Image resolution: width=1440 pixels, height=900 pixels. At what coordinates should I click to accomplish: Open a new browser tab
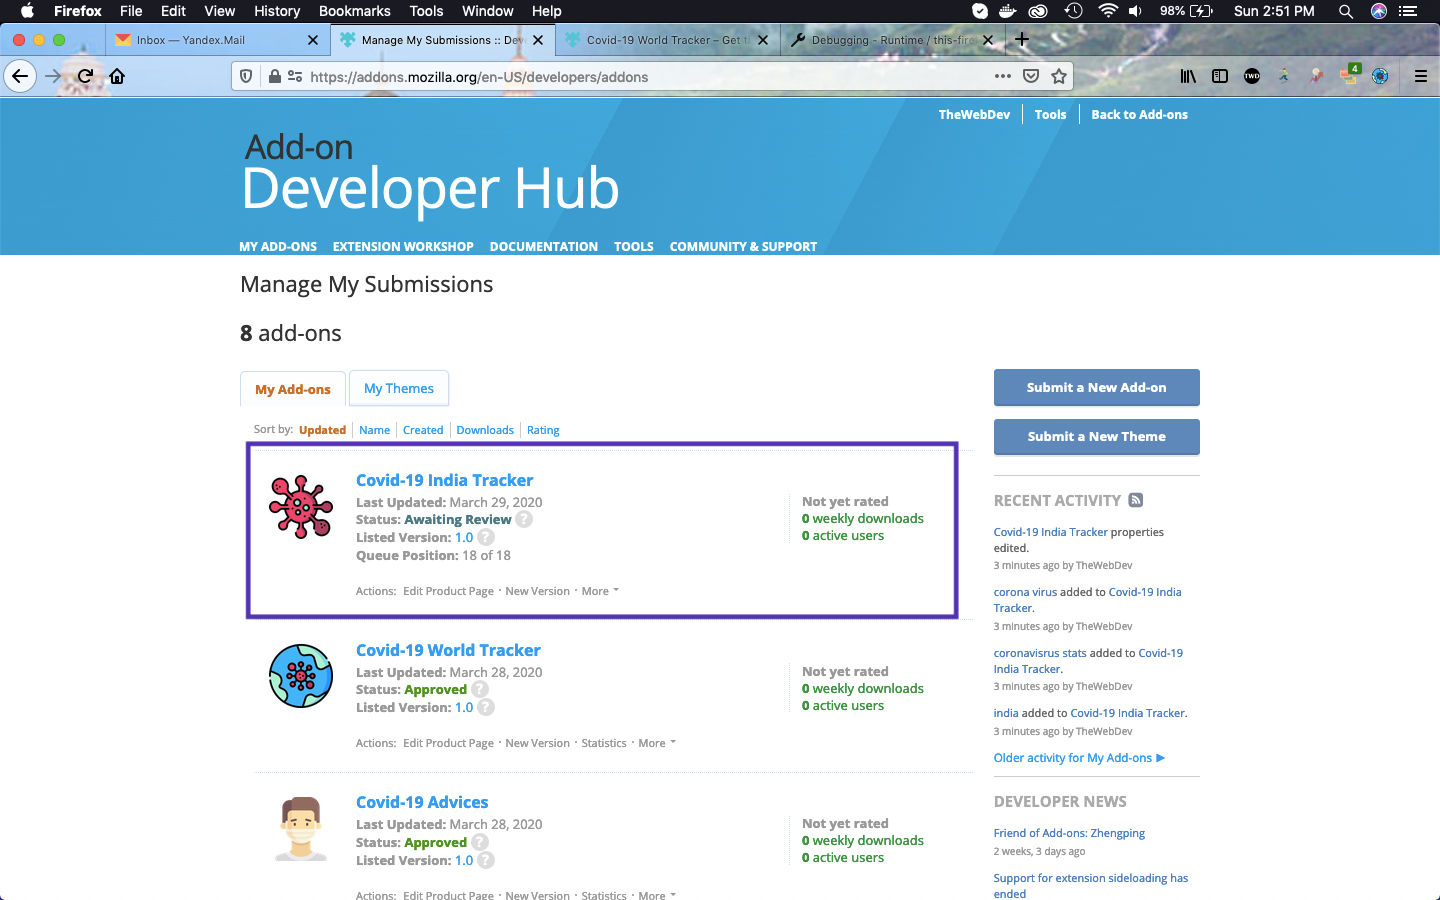(x=1021, y=40)
